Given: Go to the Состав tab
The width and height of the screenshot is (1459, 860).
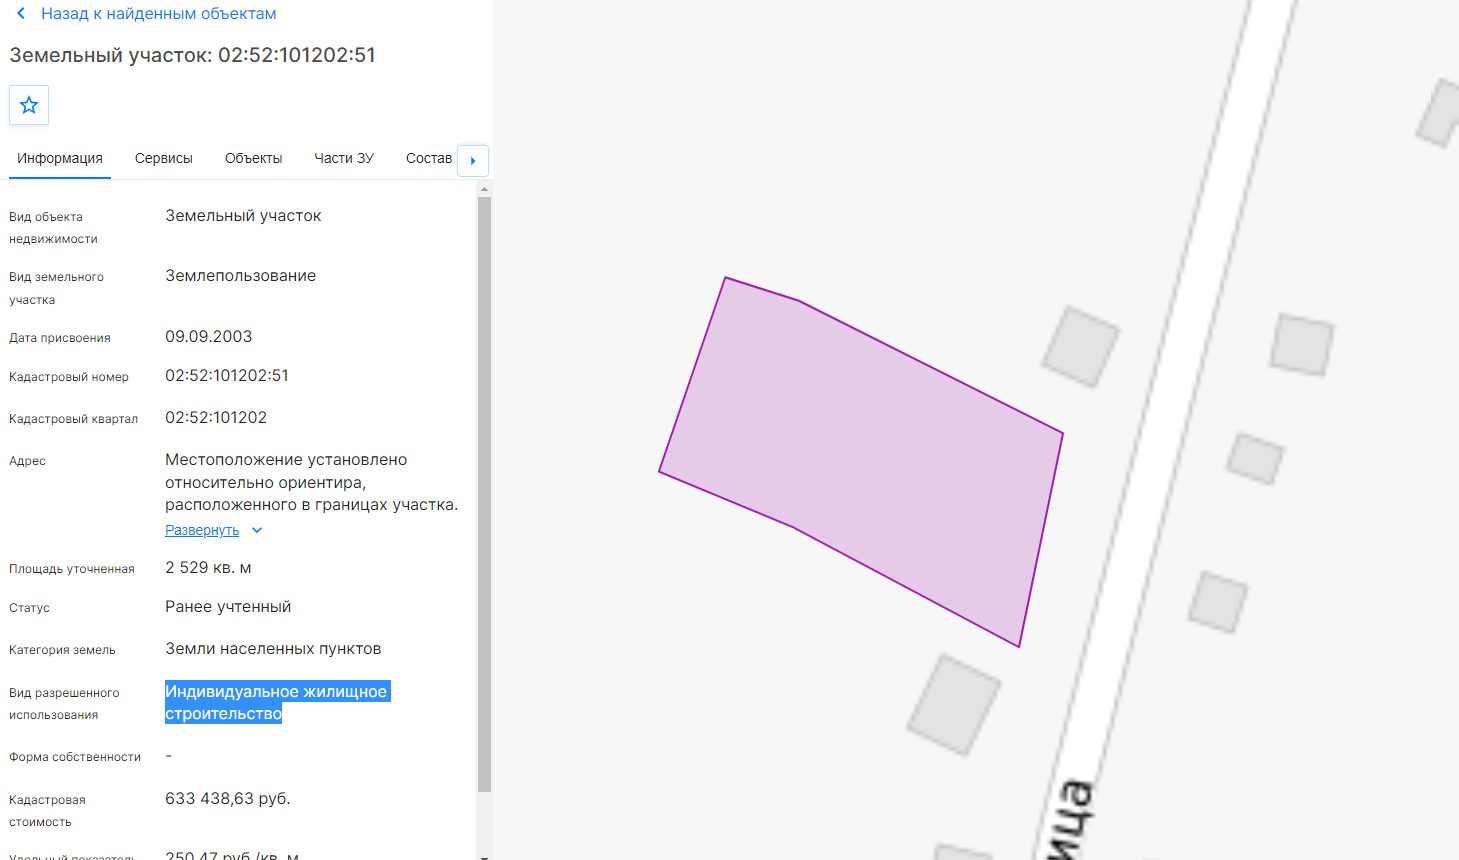Looking at the screenshot, I should coord(429,159).
